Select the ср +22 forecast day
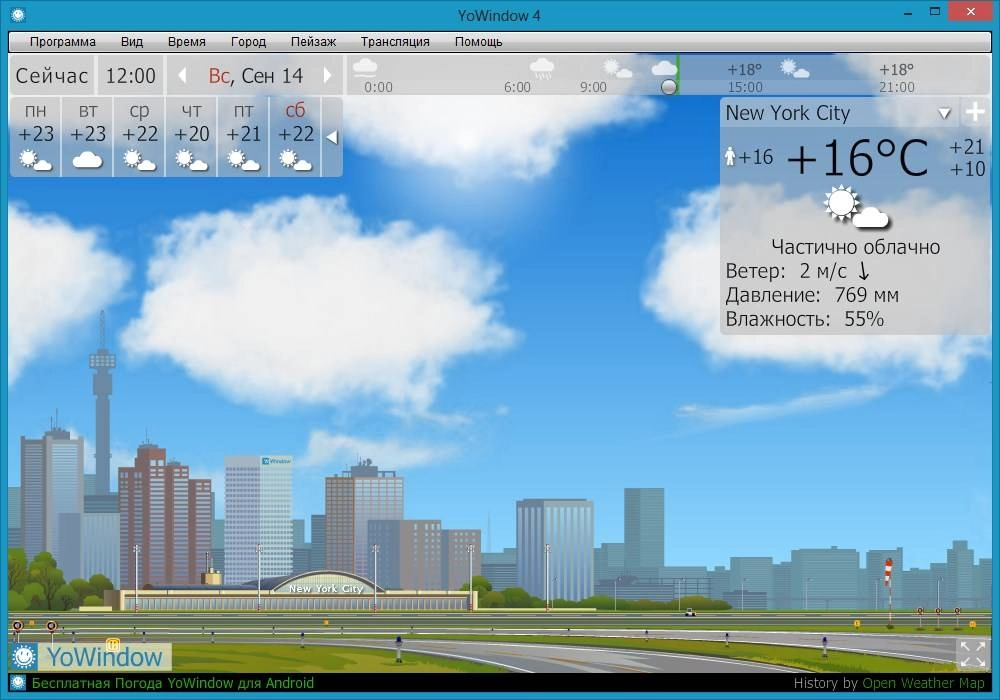This screenshot has width=1000, height=700. (140, 136)
